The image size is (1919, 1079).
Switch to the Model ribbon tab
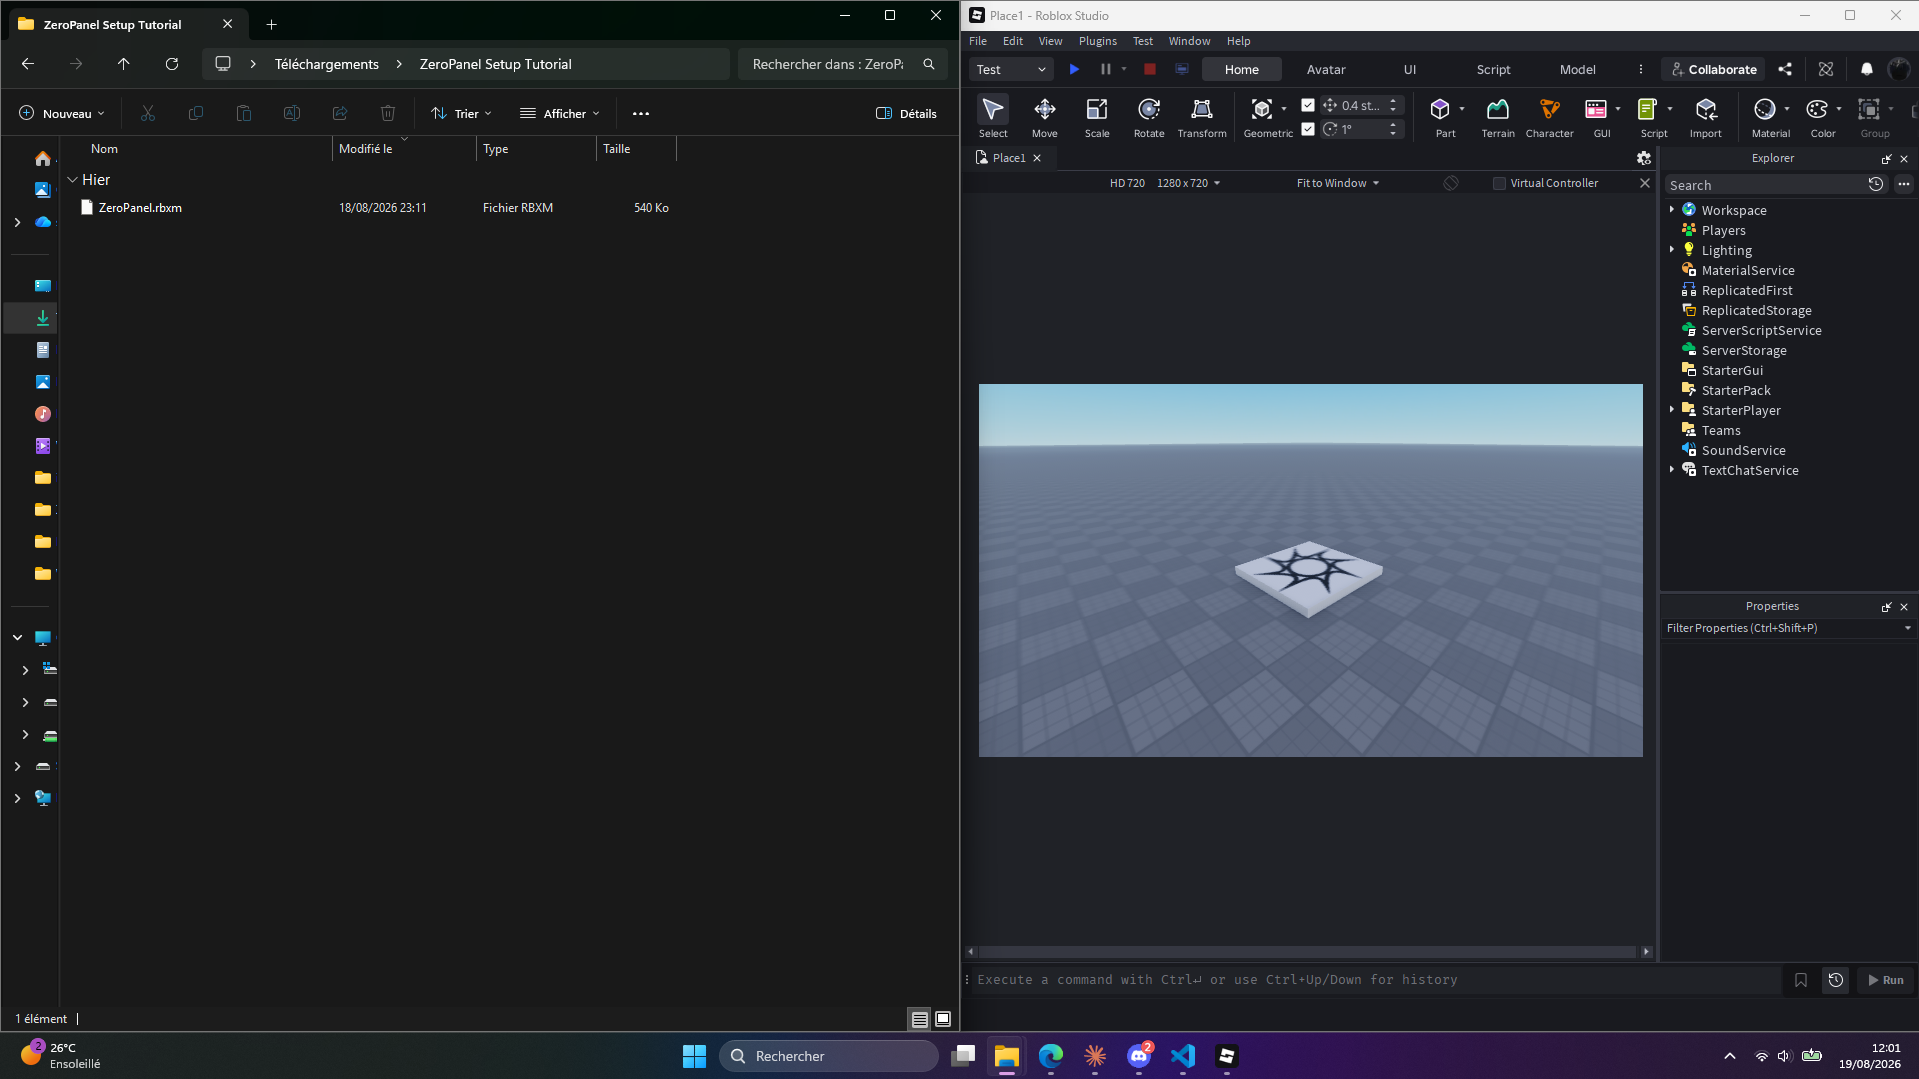[x=1577, y=69]
